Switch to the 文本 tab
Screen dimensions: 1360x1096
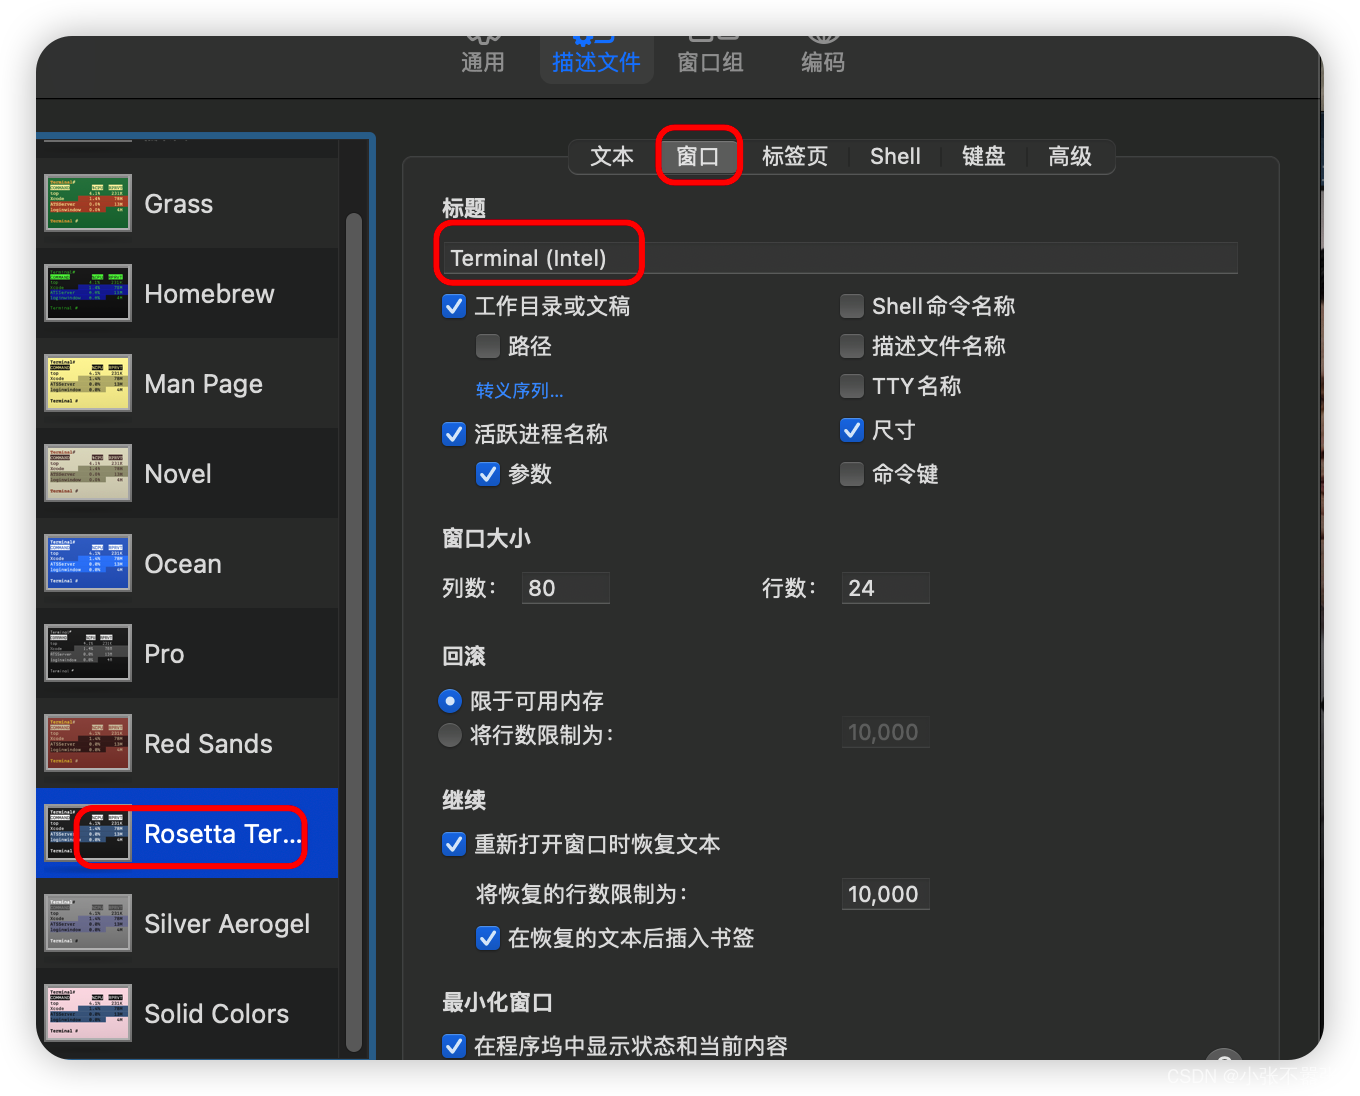click(x=612, y=156)
